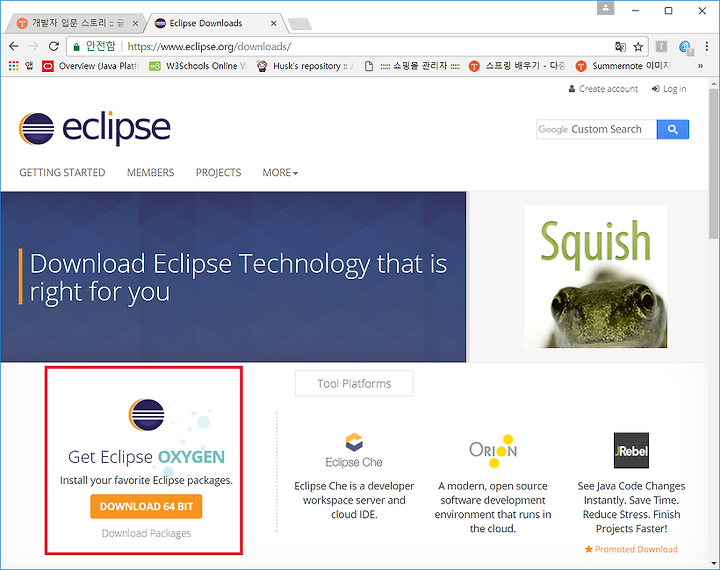Open W3Schools Online bookmark

click(x=197, y=66)
